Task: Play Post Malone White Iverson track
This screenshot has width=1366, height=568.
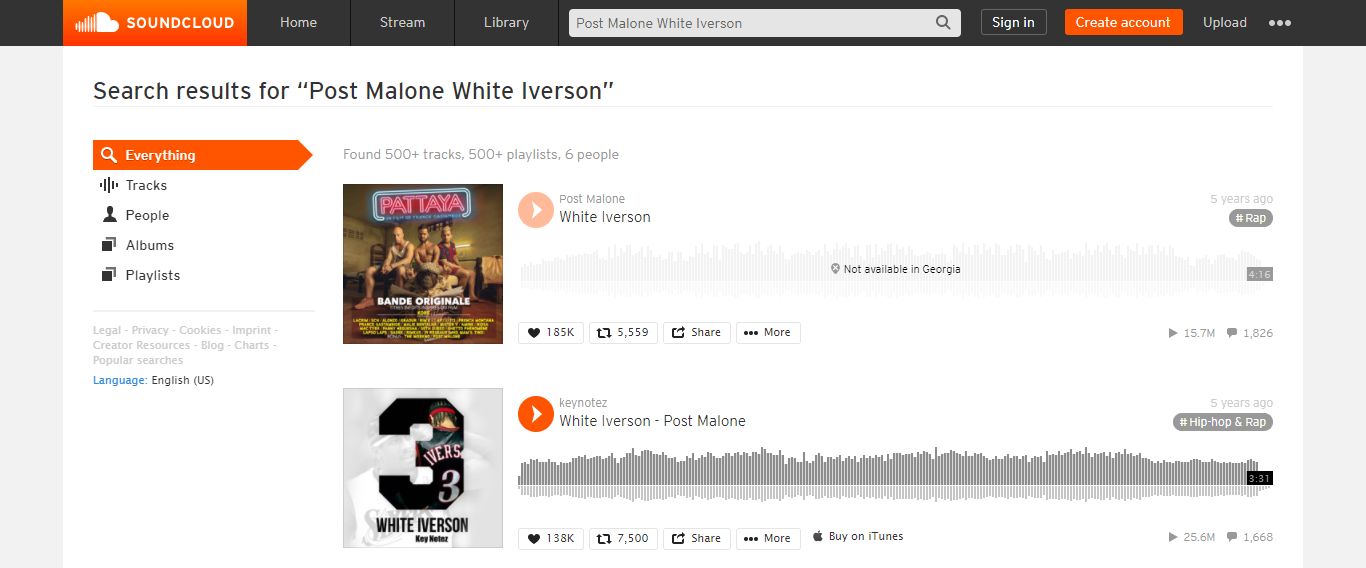Action: (536, 210)
